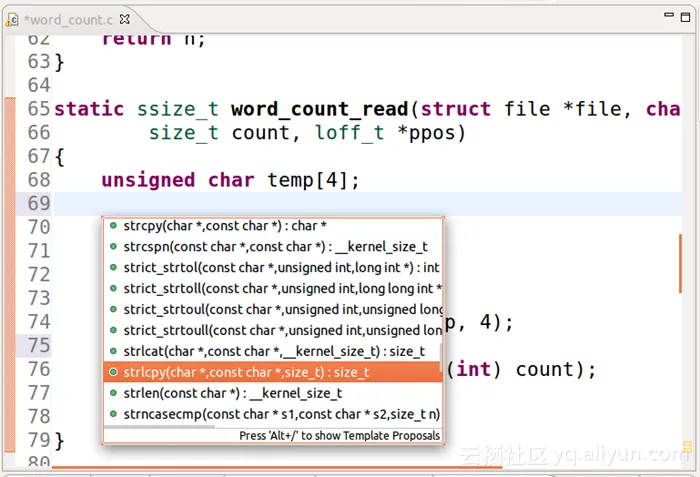Click the green icon beside strlen proposal
Image resolution: width=700 pixels, height=477 pixels.
point(114,393)
